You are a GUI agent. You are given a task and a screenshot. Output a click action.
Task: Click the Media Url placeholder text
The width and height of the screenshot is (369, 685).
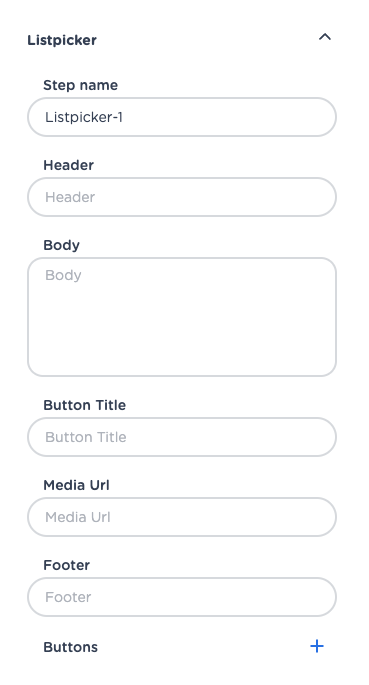78,517
